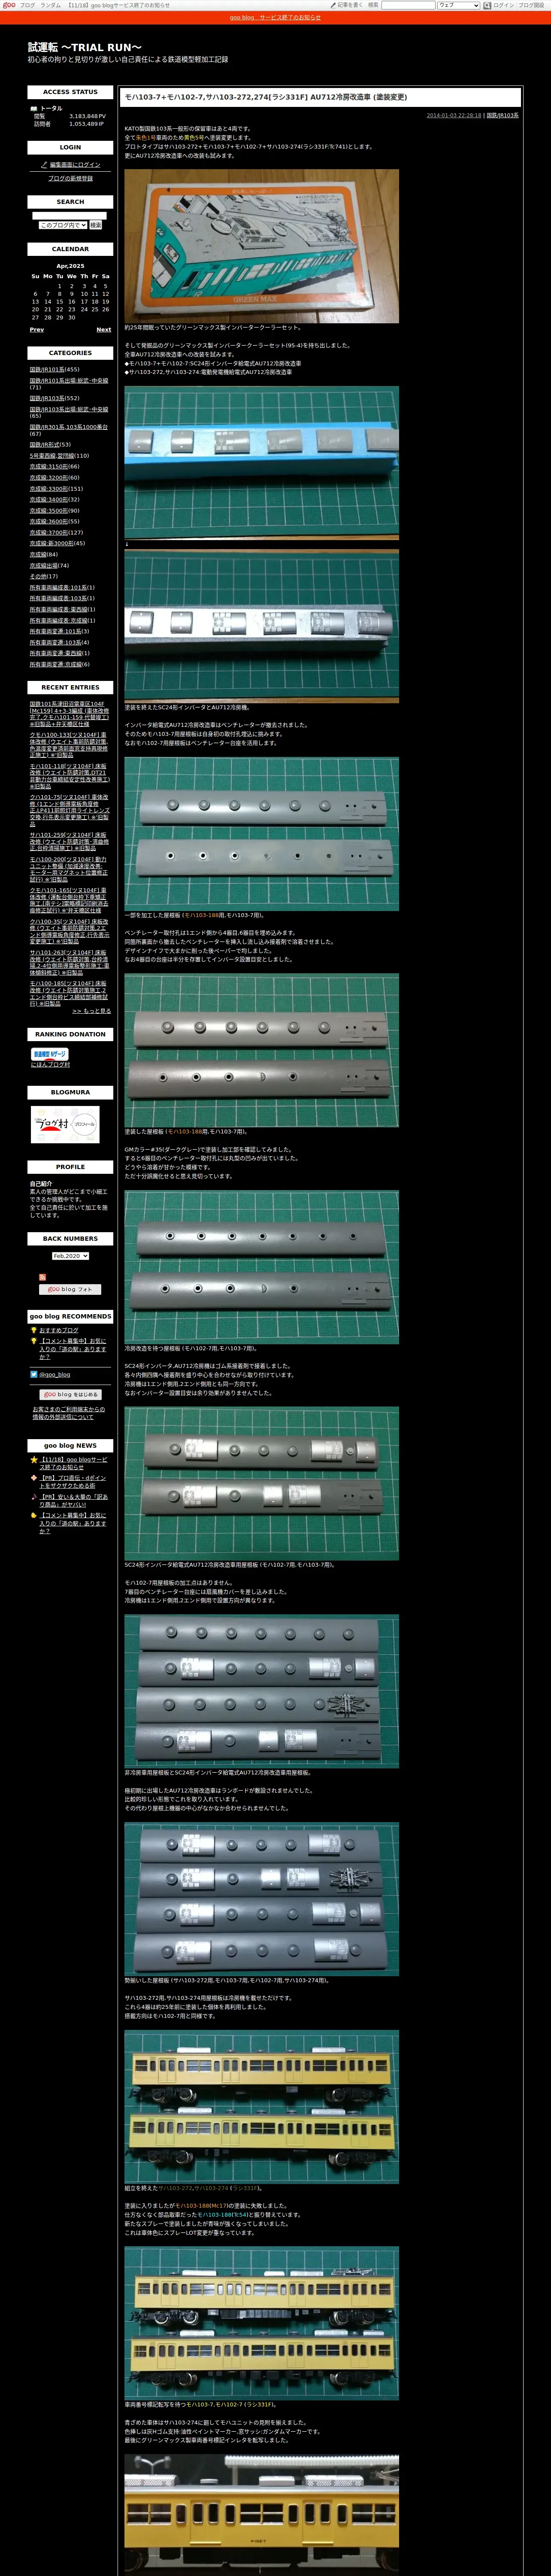The image size is (551, 2576).
Task: Open the post timestamp 2014-01-03 link
Action: point(454,115)
